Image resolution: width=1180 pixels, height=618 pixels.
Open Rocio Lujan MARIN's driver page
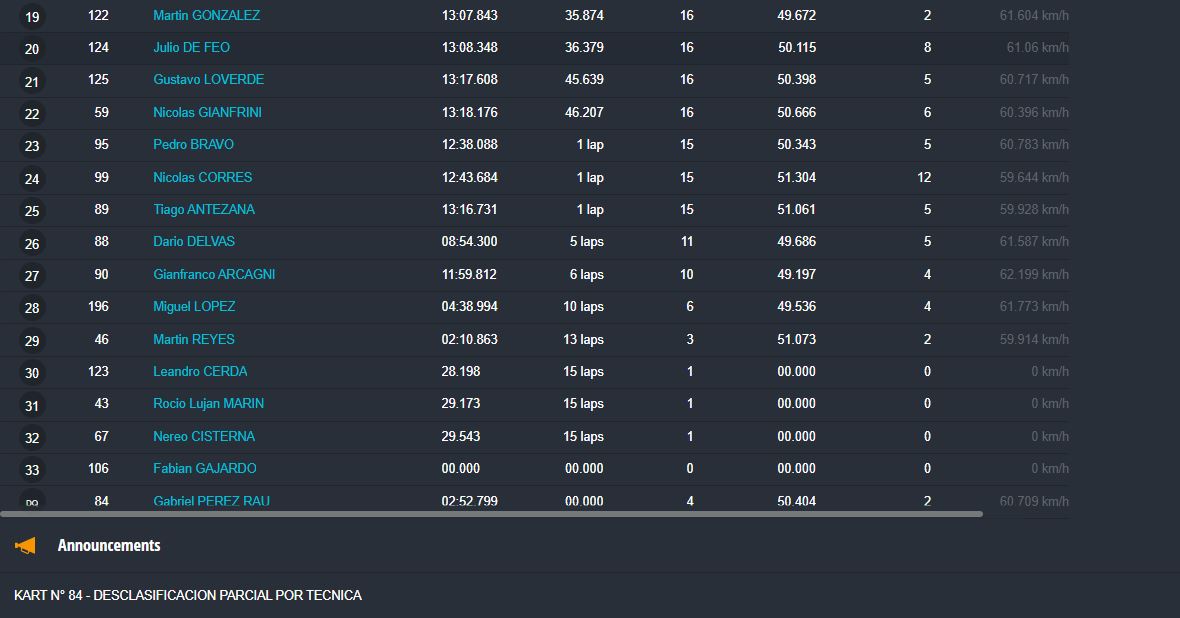pos(208,404)
